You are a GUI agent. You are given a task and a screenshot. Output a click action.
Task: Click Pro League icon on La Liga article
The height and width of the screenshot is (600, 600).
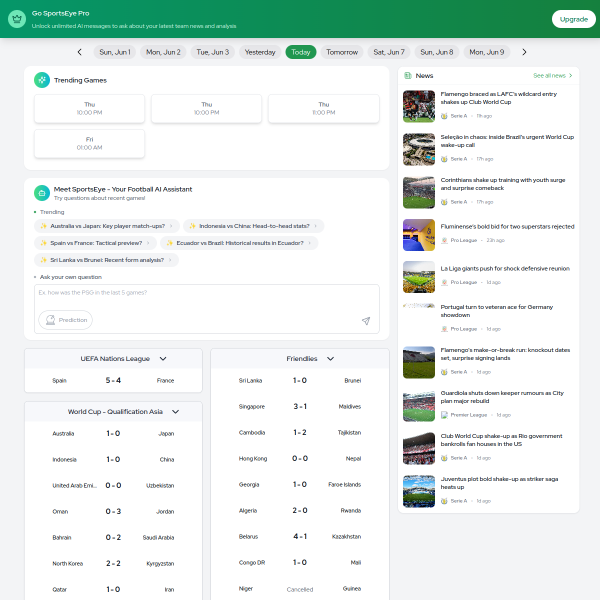tap(444, 282)
